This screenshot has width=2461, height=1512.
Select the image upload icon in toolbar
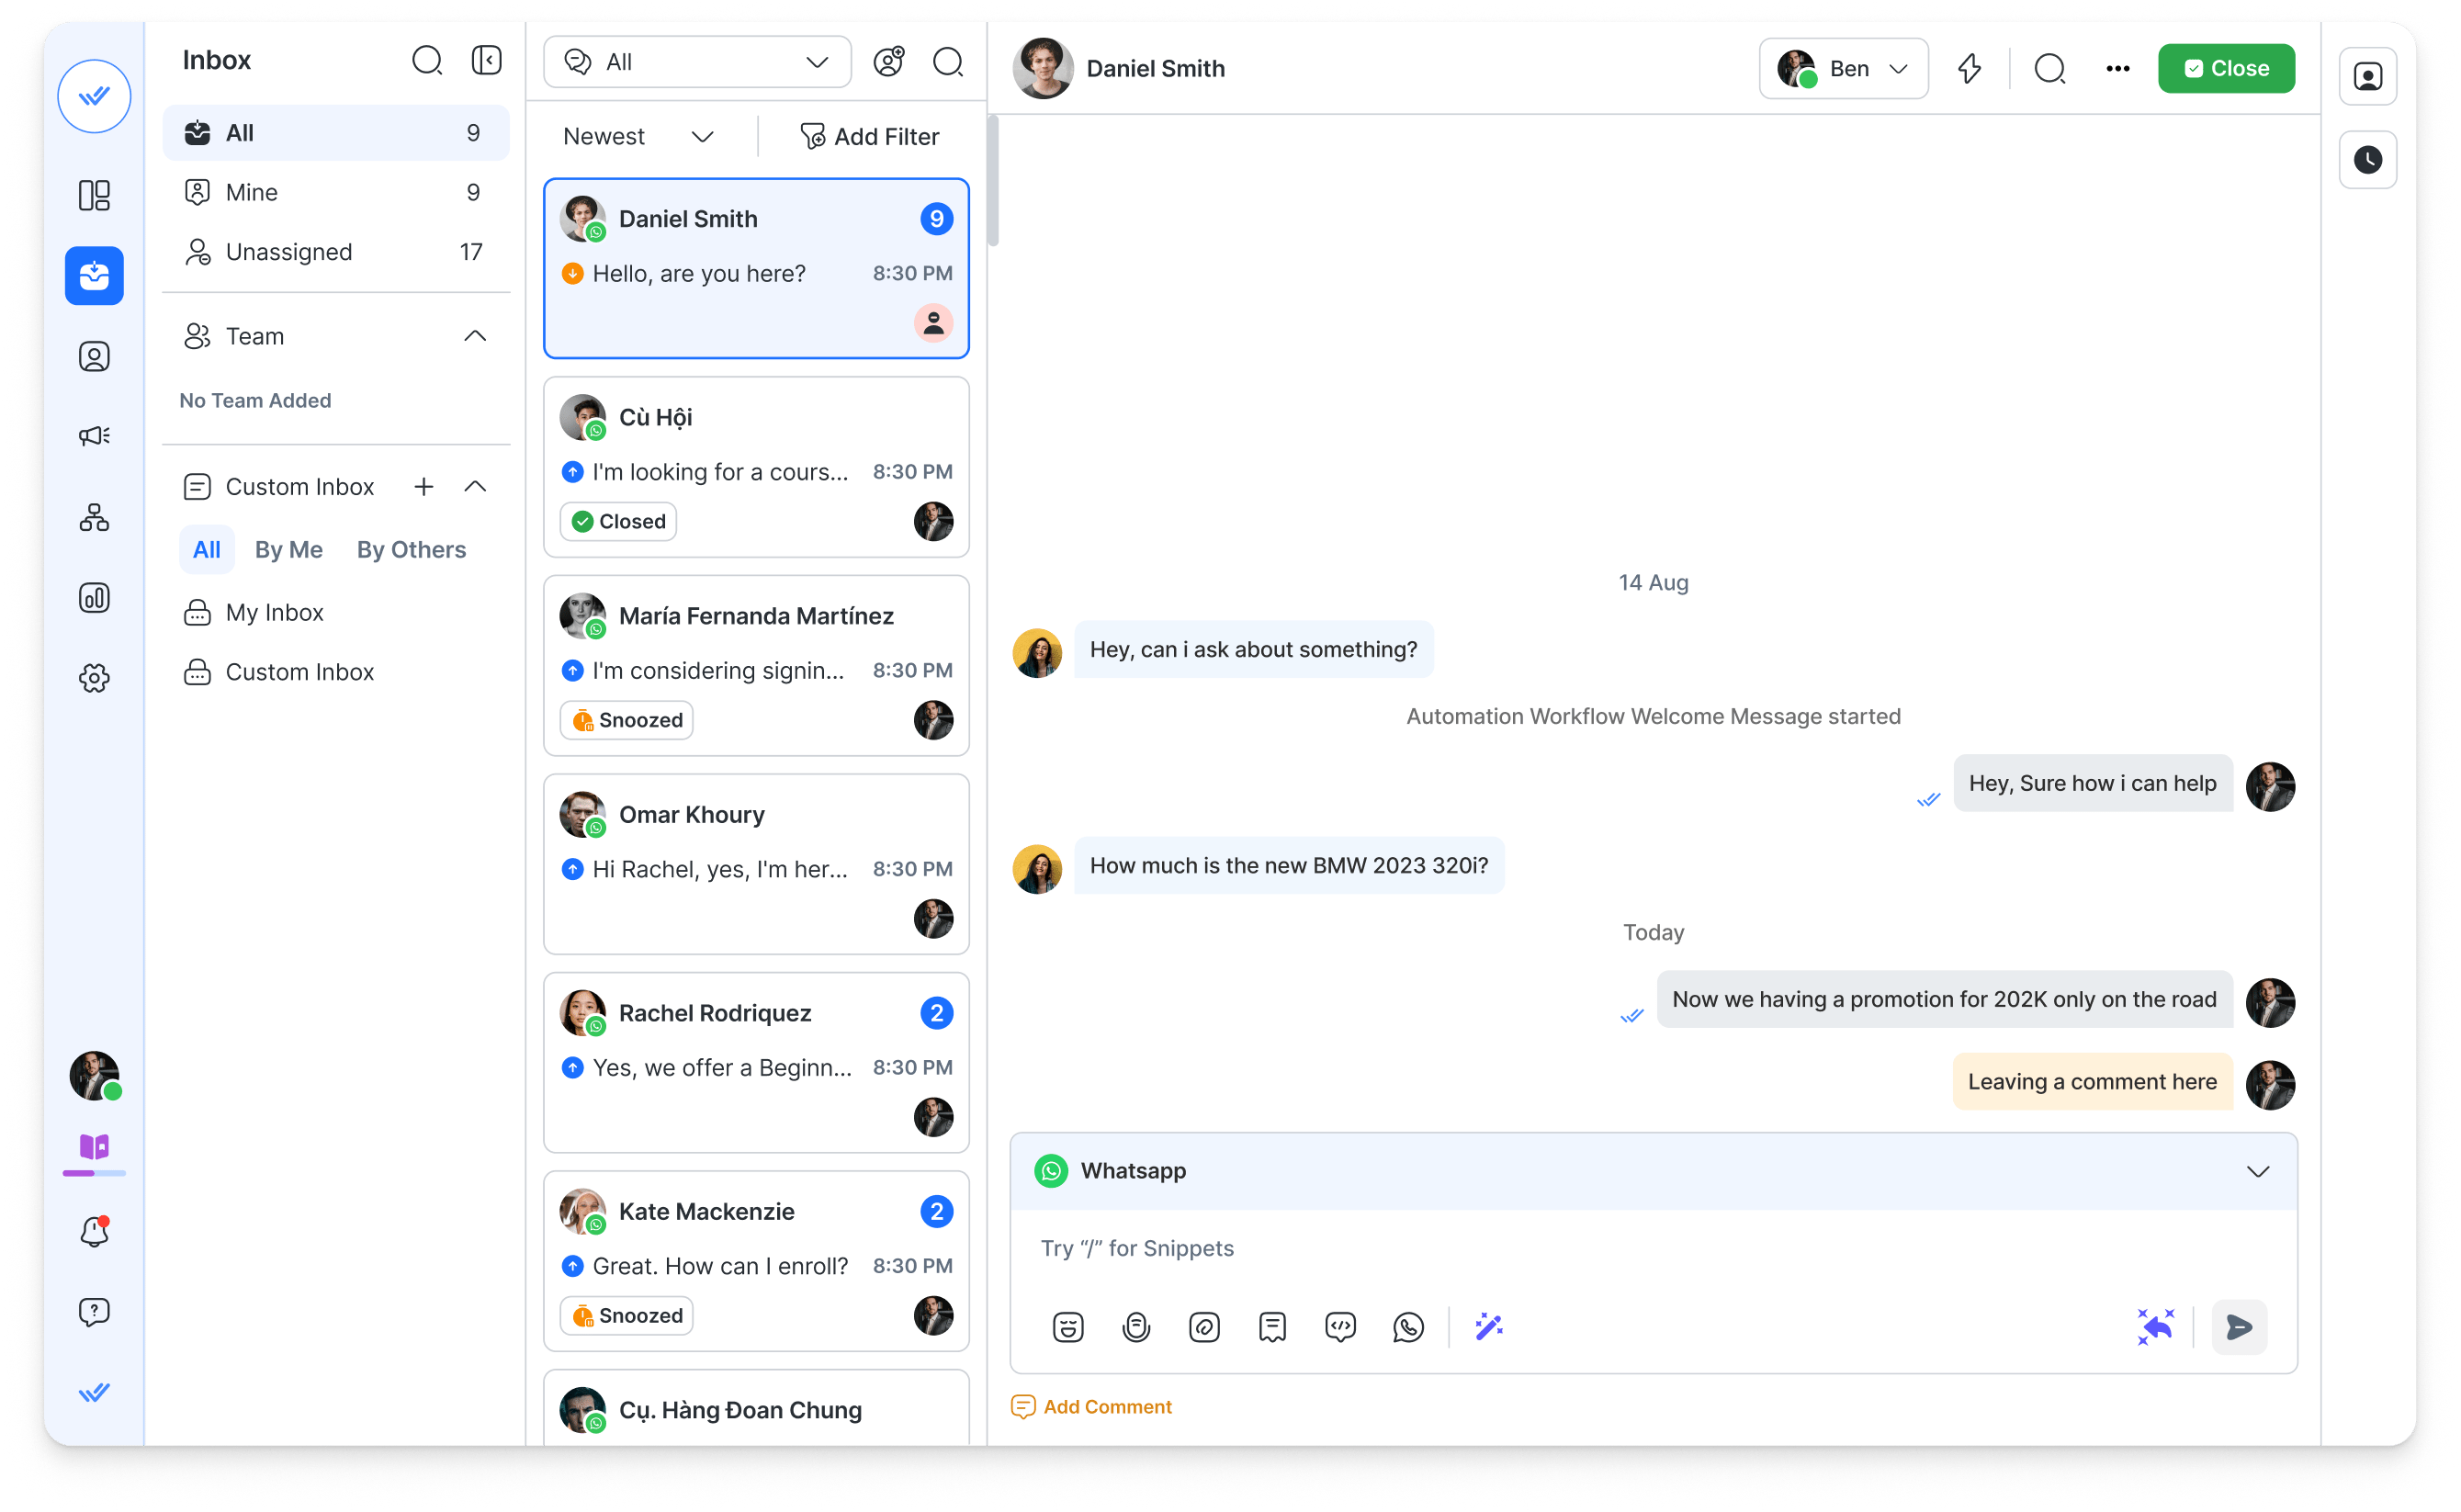click(1204, 1327)
